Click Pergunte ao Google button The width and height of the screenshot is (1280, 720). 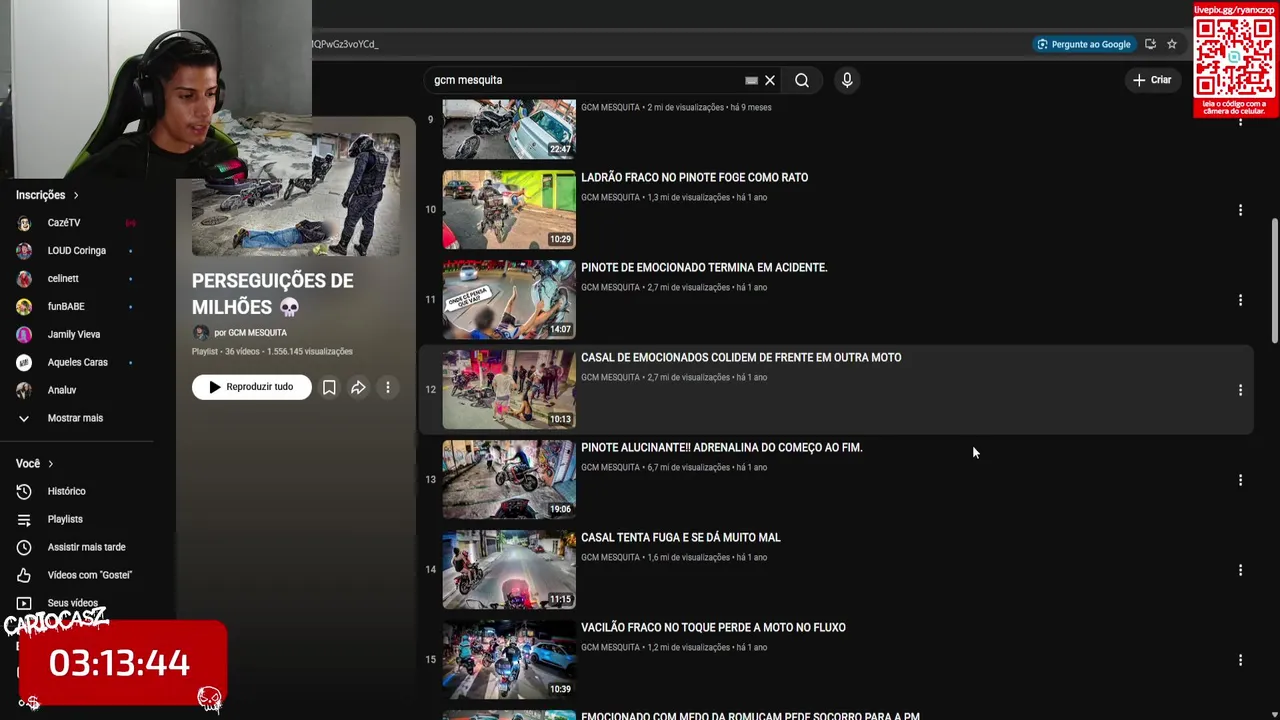pos(1084,44)
